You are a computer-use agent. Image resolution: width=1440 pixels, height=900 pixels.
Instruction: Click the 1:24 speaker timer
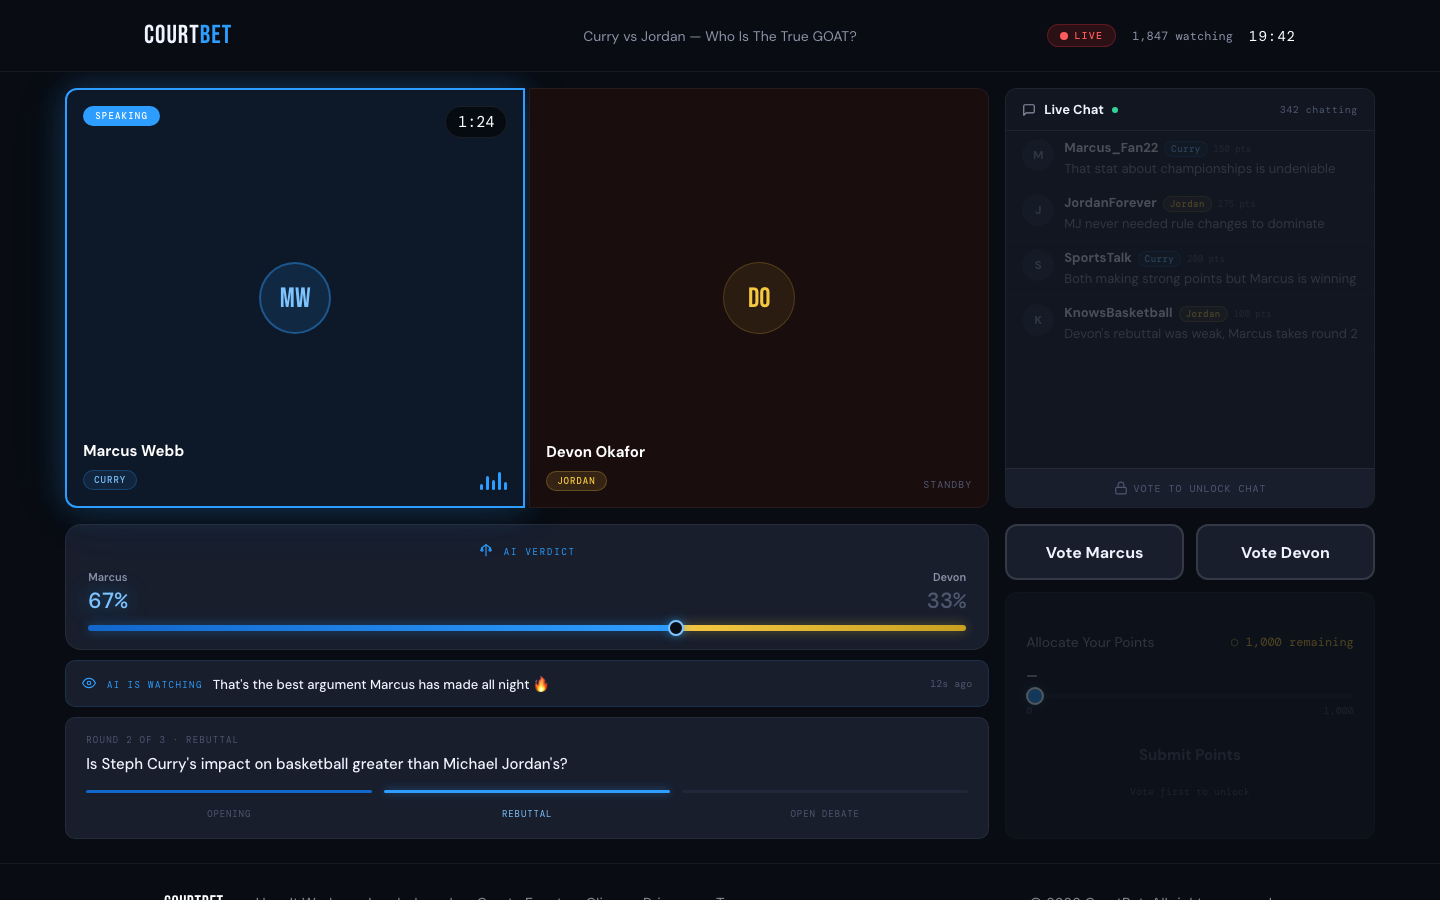(x=476, y=122)
